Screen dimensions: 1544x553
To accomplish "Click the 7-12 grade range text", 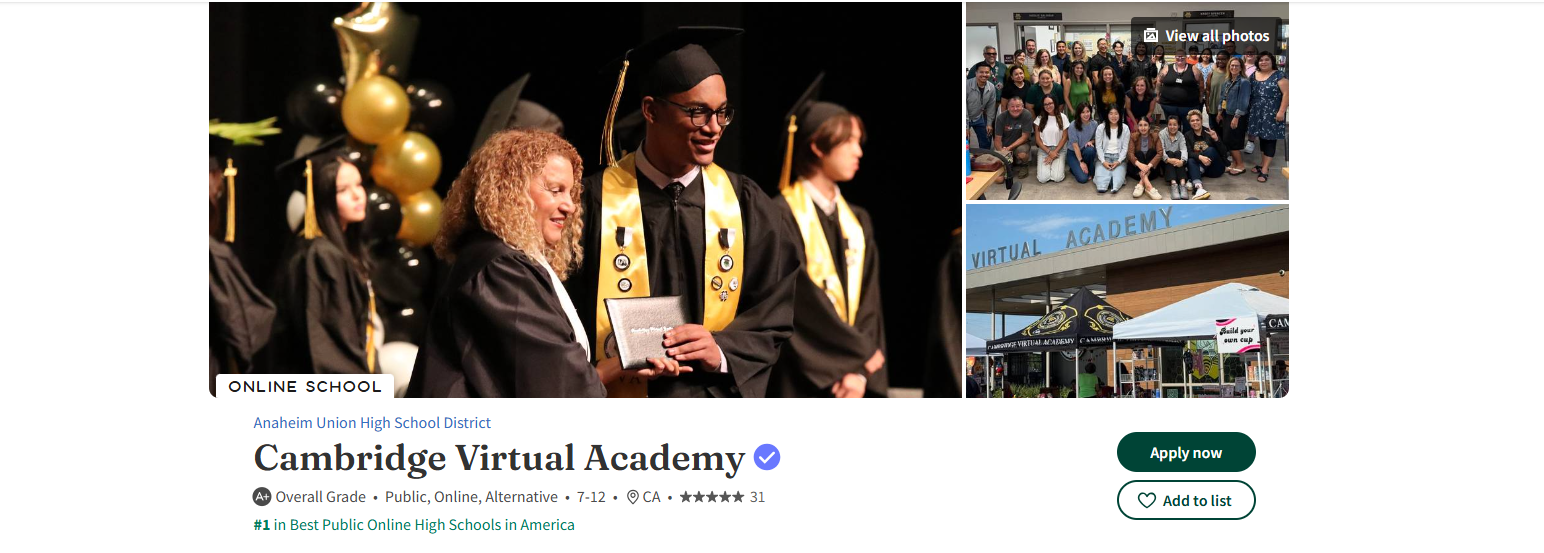I will 591,496.
